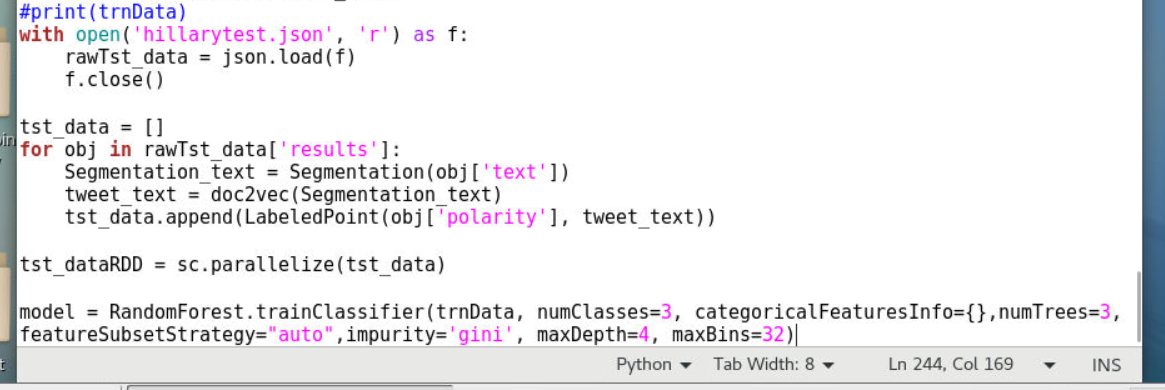
Task: Click the "auto" featureSubsetStrategy value
Action: pyautogui.click(x=301, y=335)
